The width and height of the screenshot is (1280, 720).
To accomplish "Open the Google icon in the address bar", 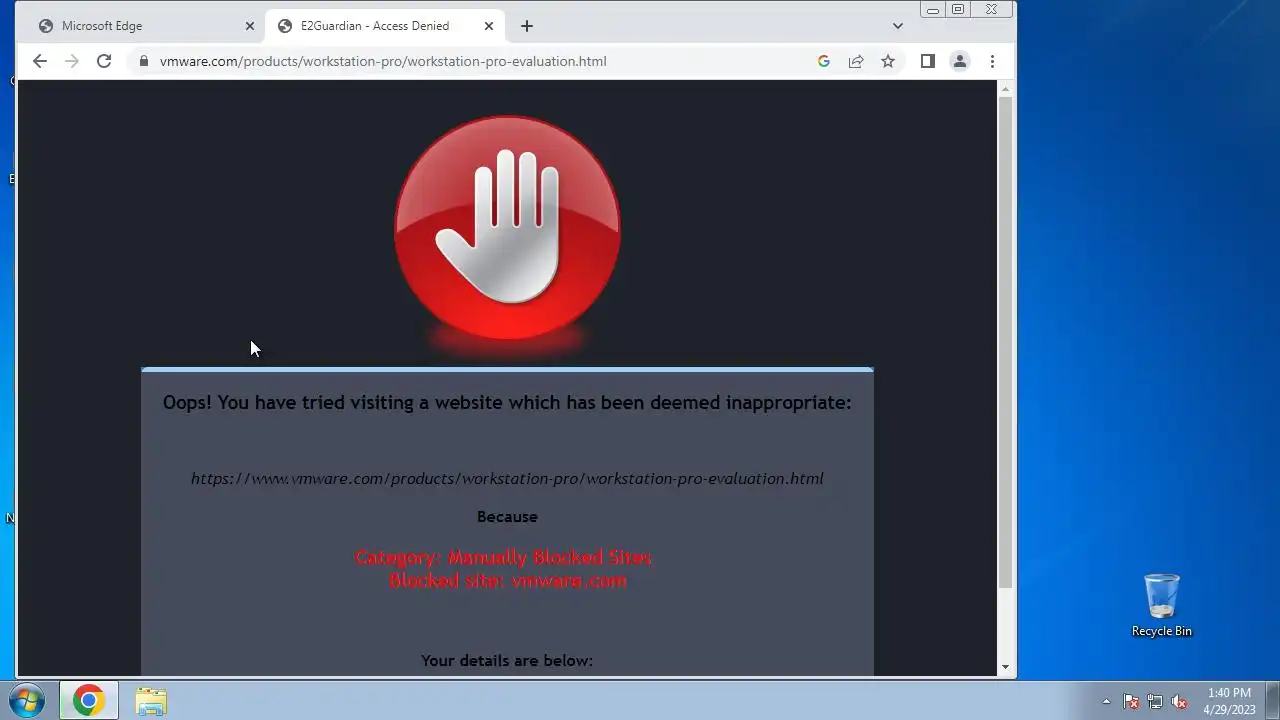I will coord(824,61).
